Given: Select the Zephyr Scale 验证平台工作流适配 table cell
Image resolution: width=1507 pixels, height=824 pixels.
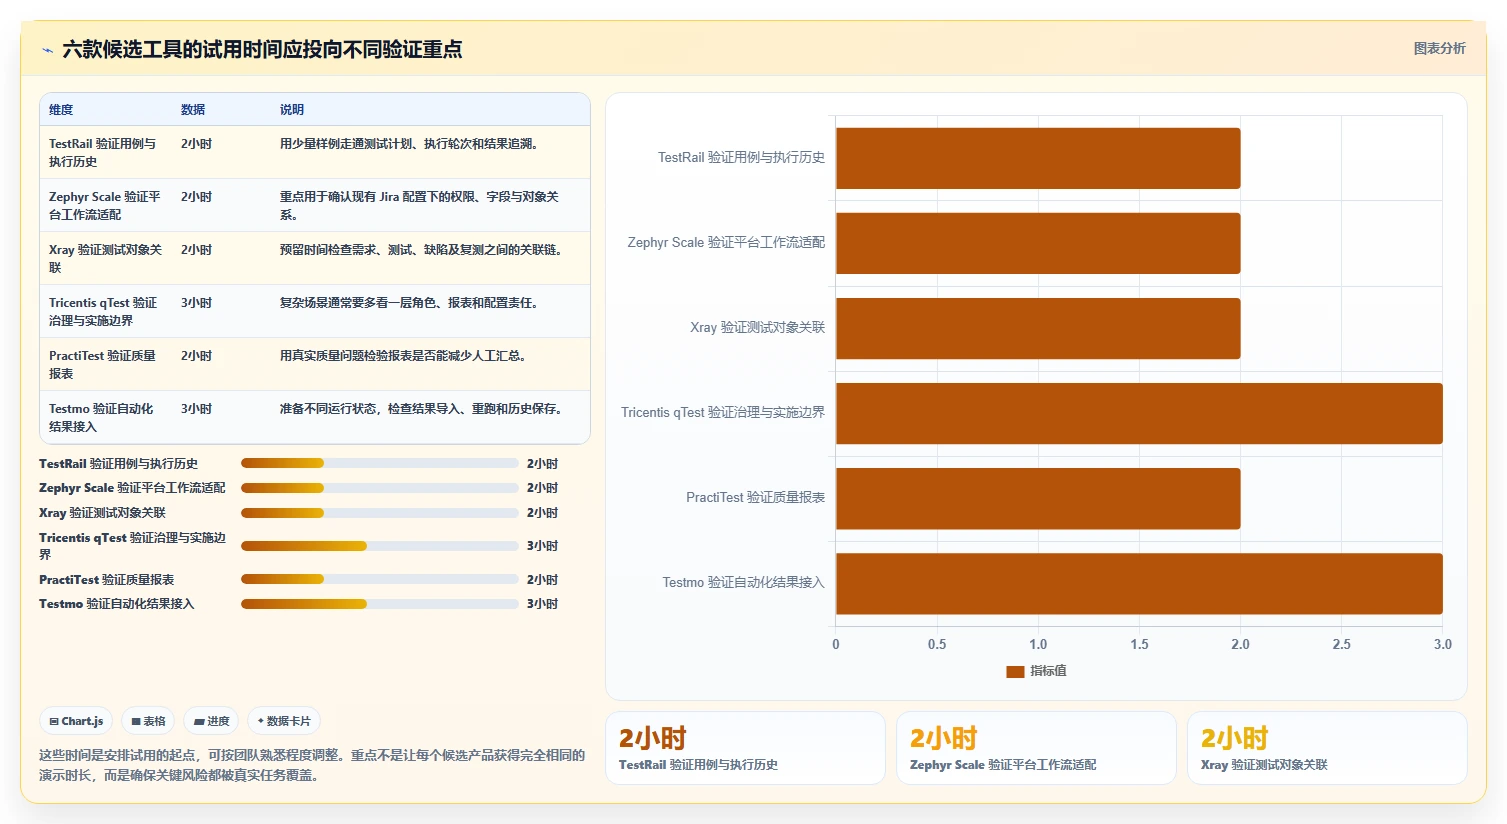Looking at the screenshot, I should click(x=105, y=205).
